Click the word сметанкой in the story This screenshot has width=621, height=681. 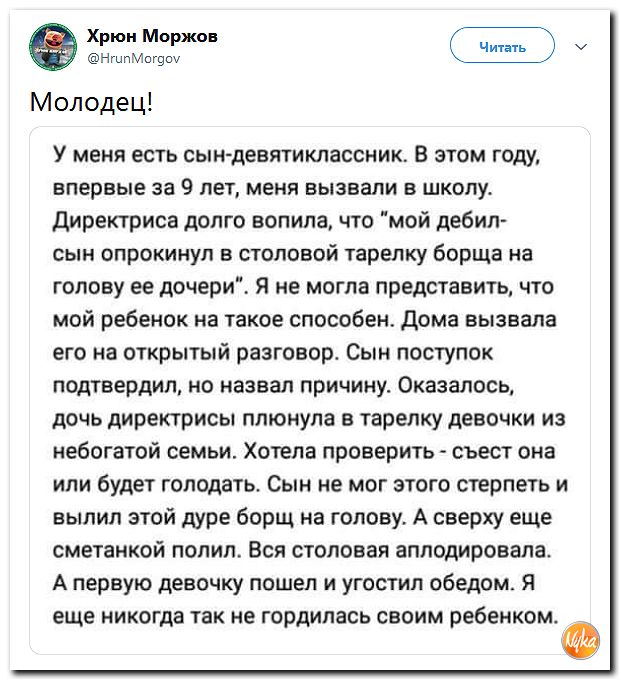106,553
